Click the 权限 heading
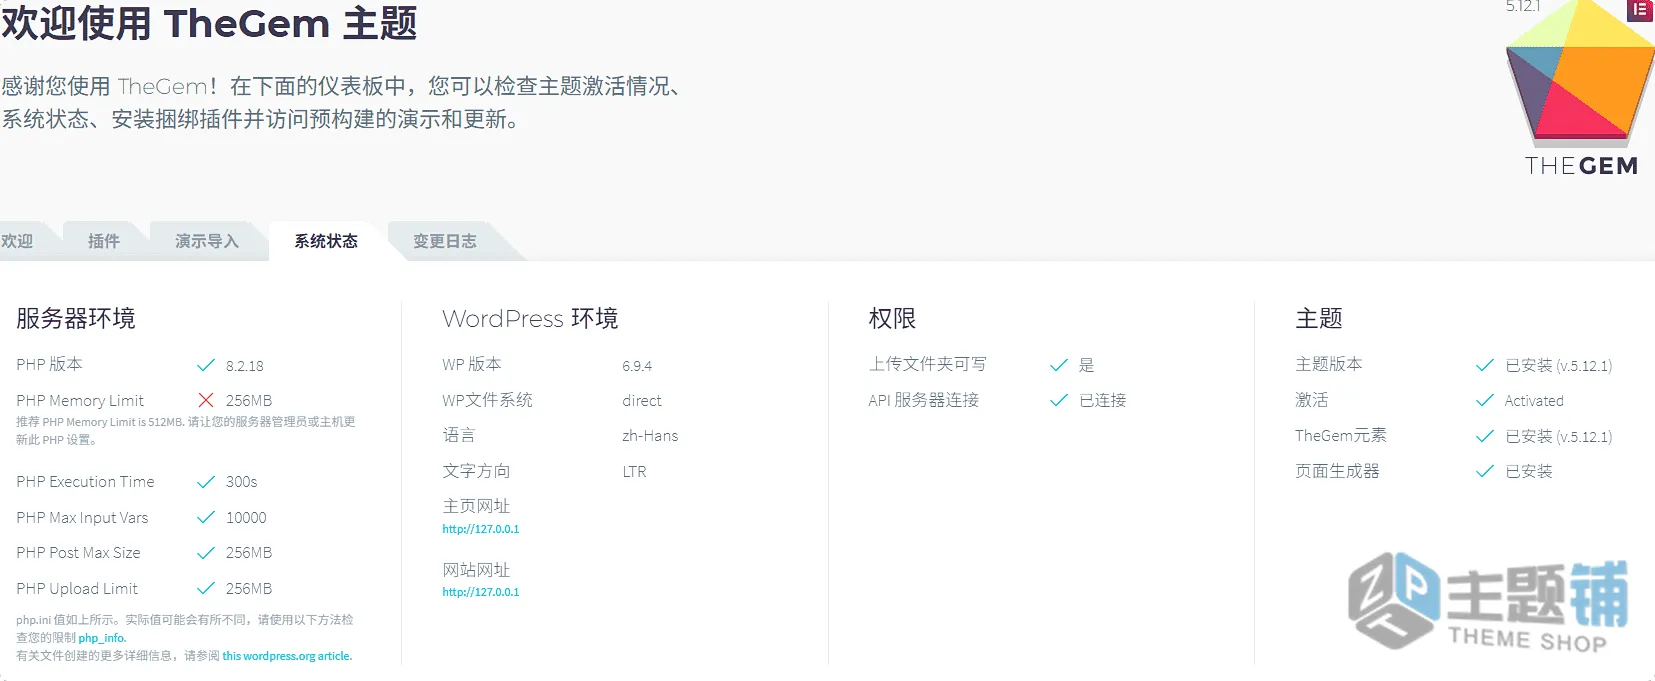Viewport: 1655px width, 681px height. [x=892, y=318]
